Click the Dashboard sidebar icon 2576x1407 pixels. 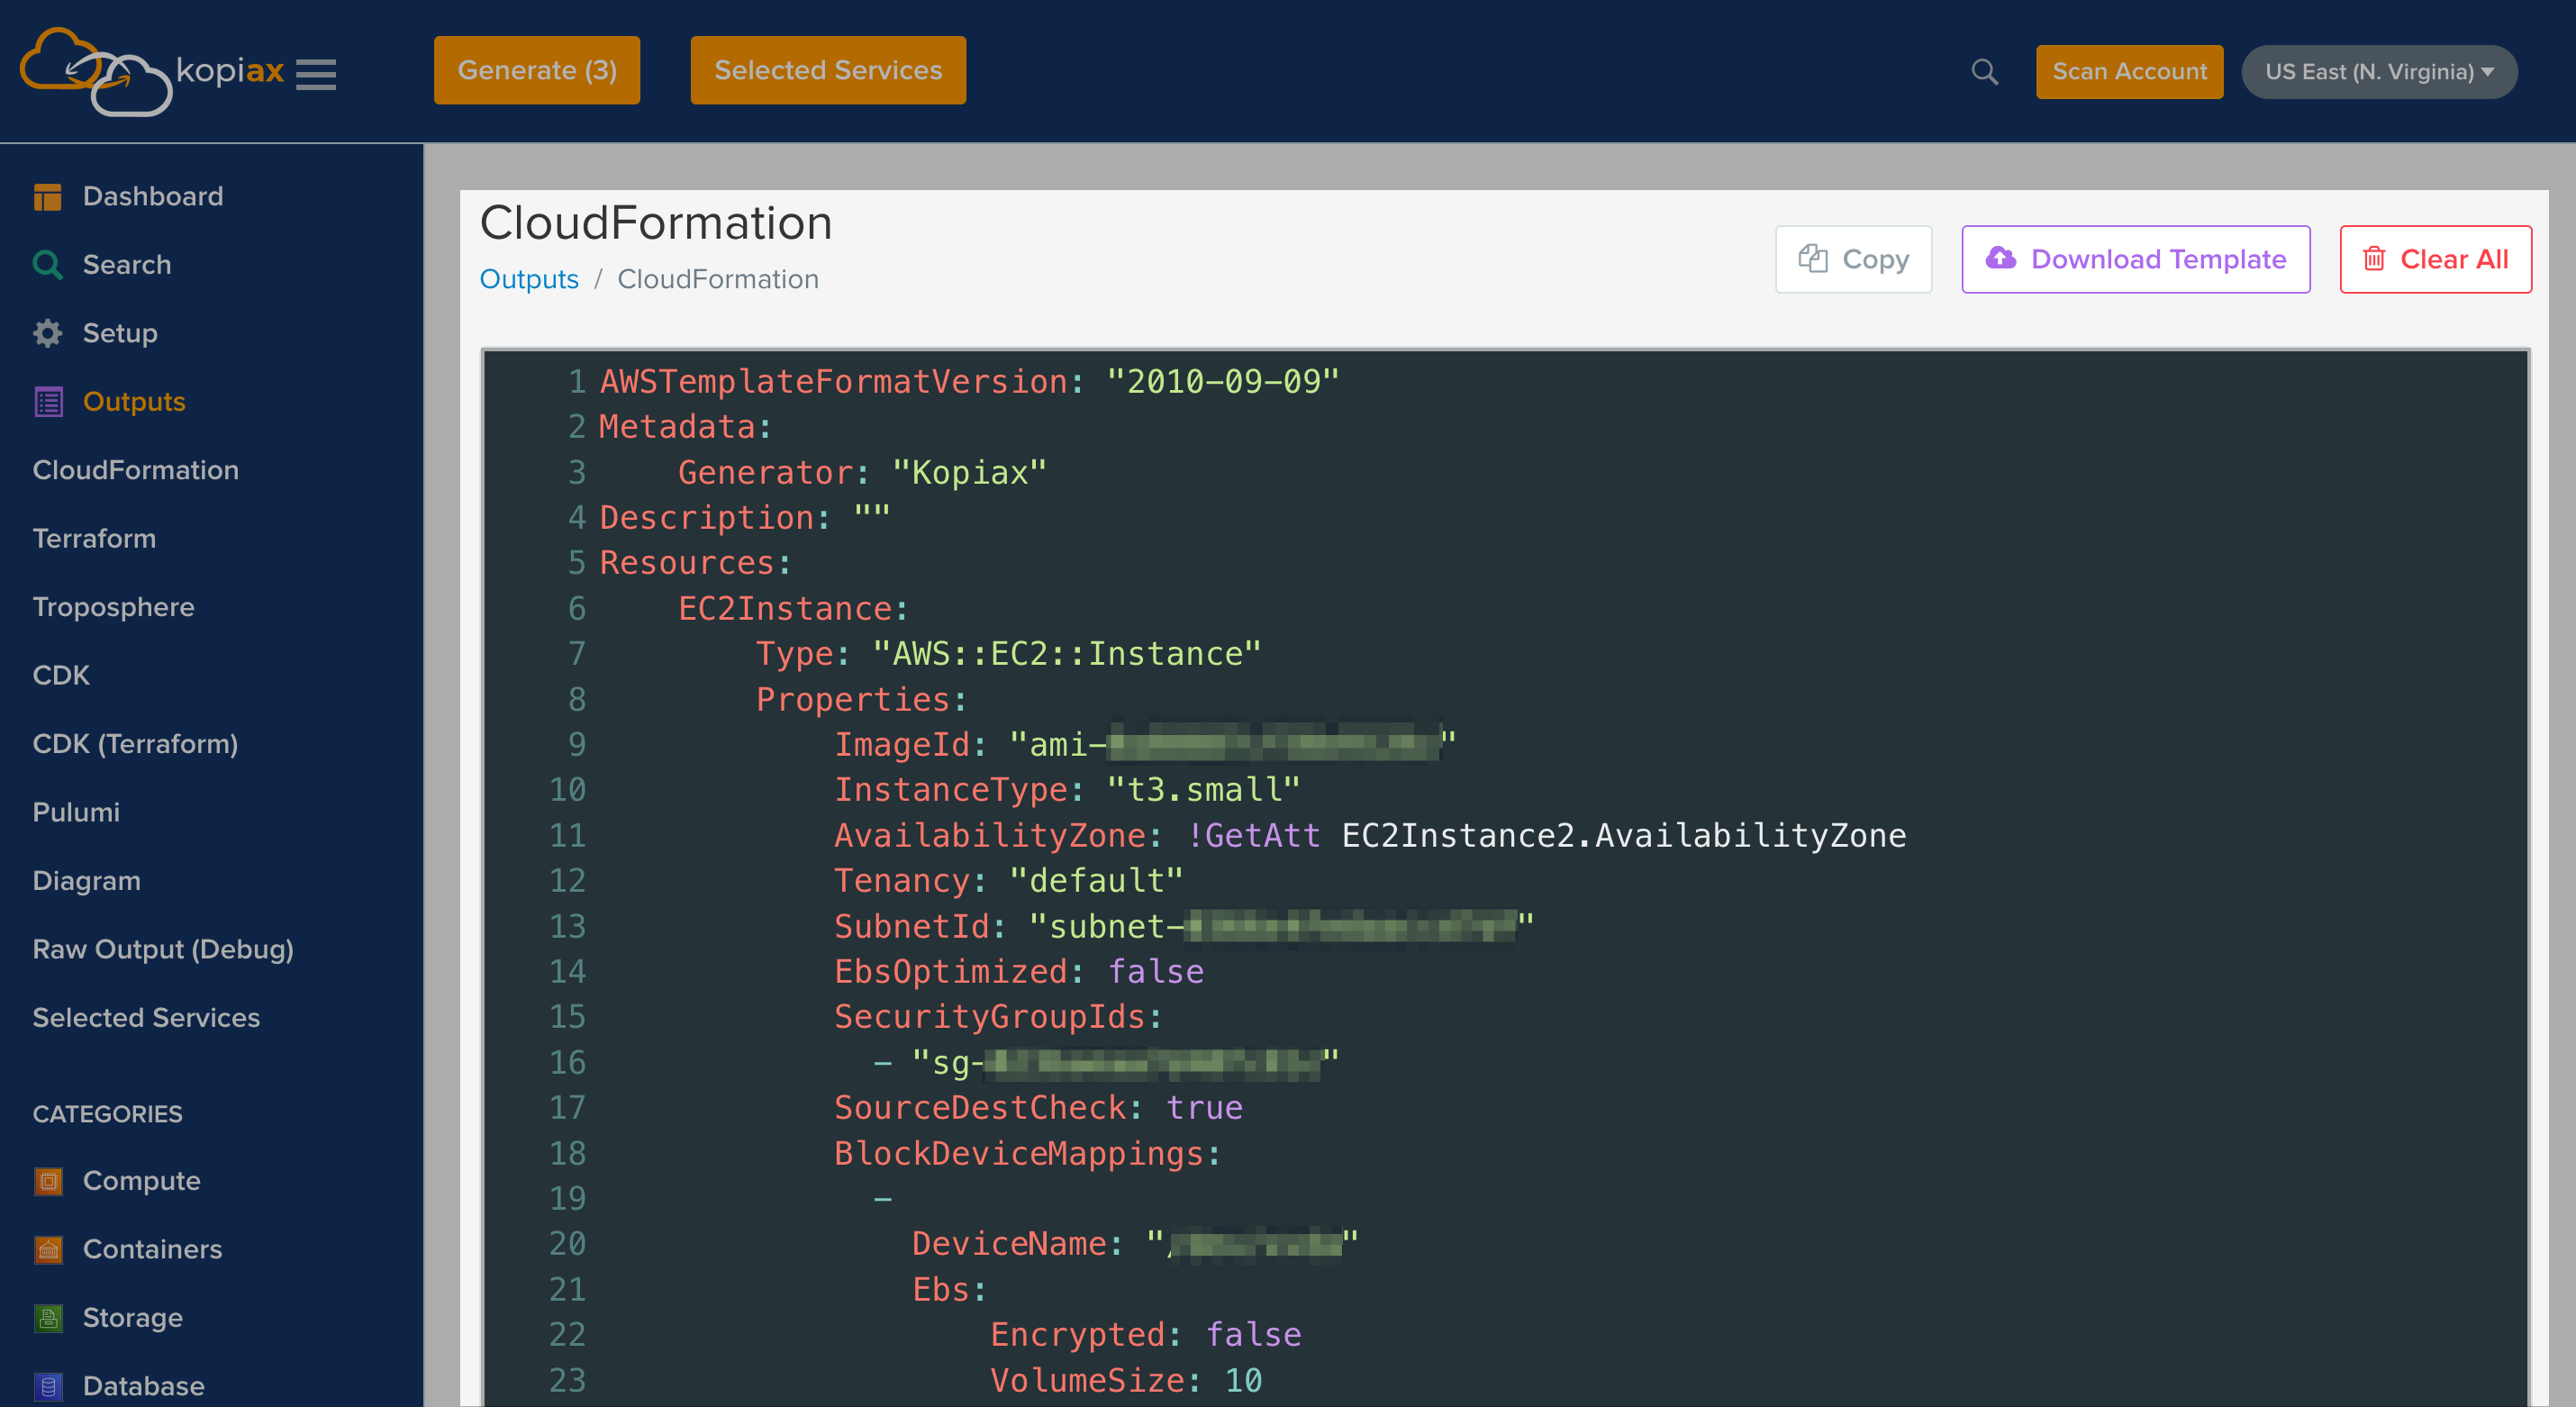47,197
